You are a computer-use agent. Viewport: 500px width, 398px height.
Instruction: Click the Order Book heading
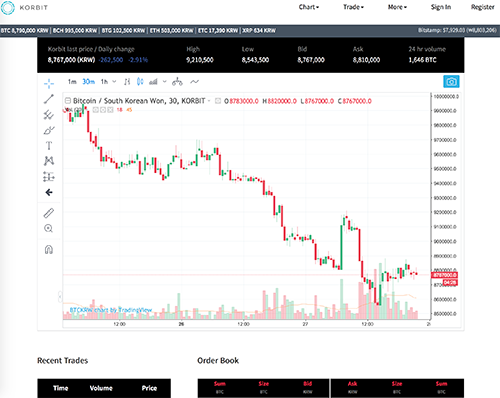(218, 360)
